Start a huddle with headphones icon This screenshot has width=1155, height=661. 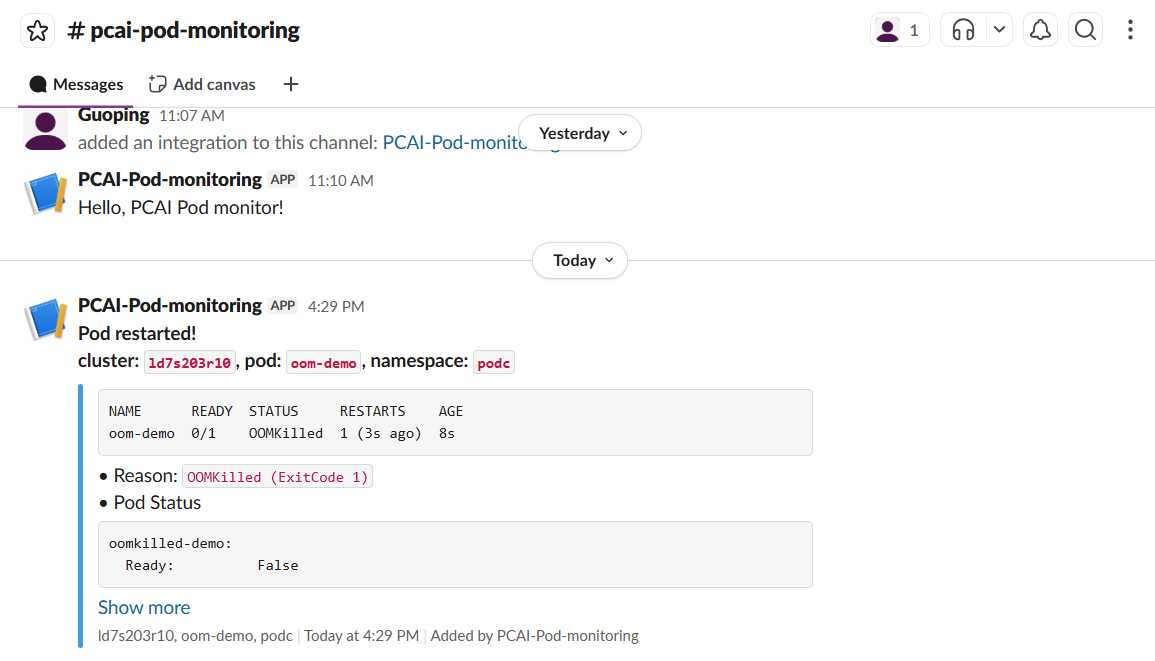tap(963, 30)
